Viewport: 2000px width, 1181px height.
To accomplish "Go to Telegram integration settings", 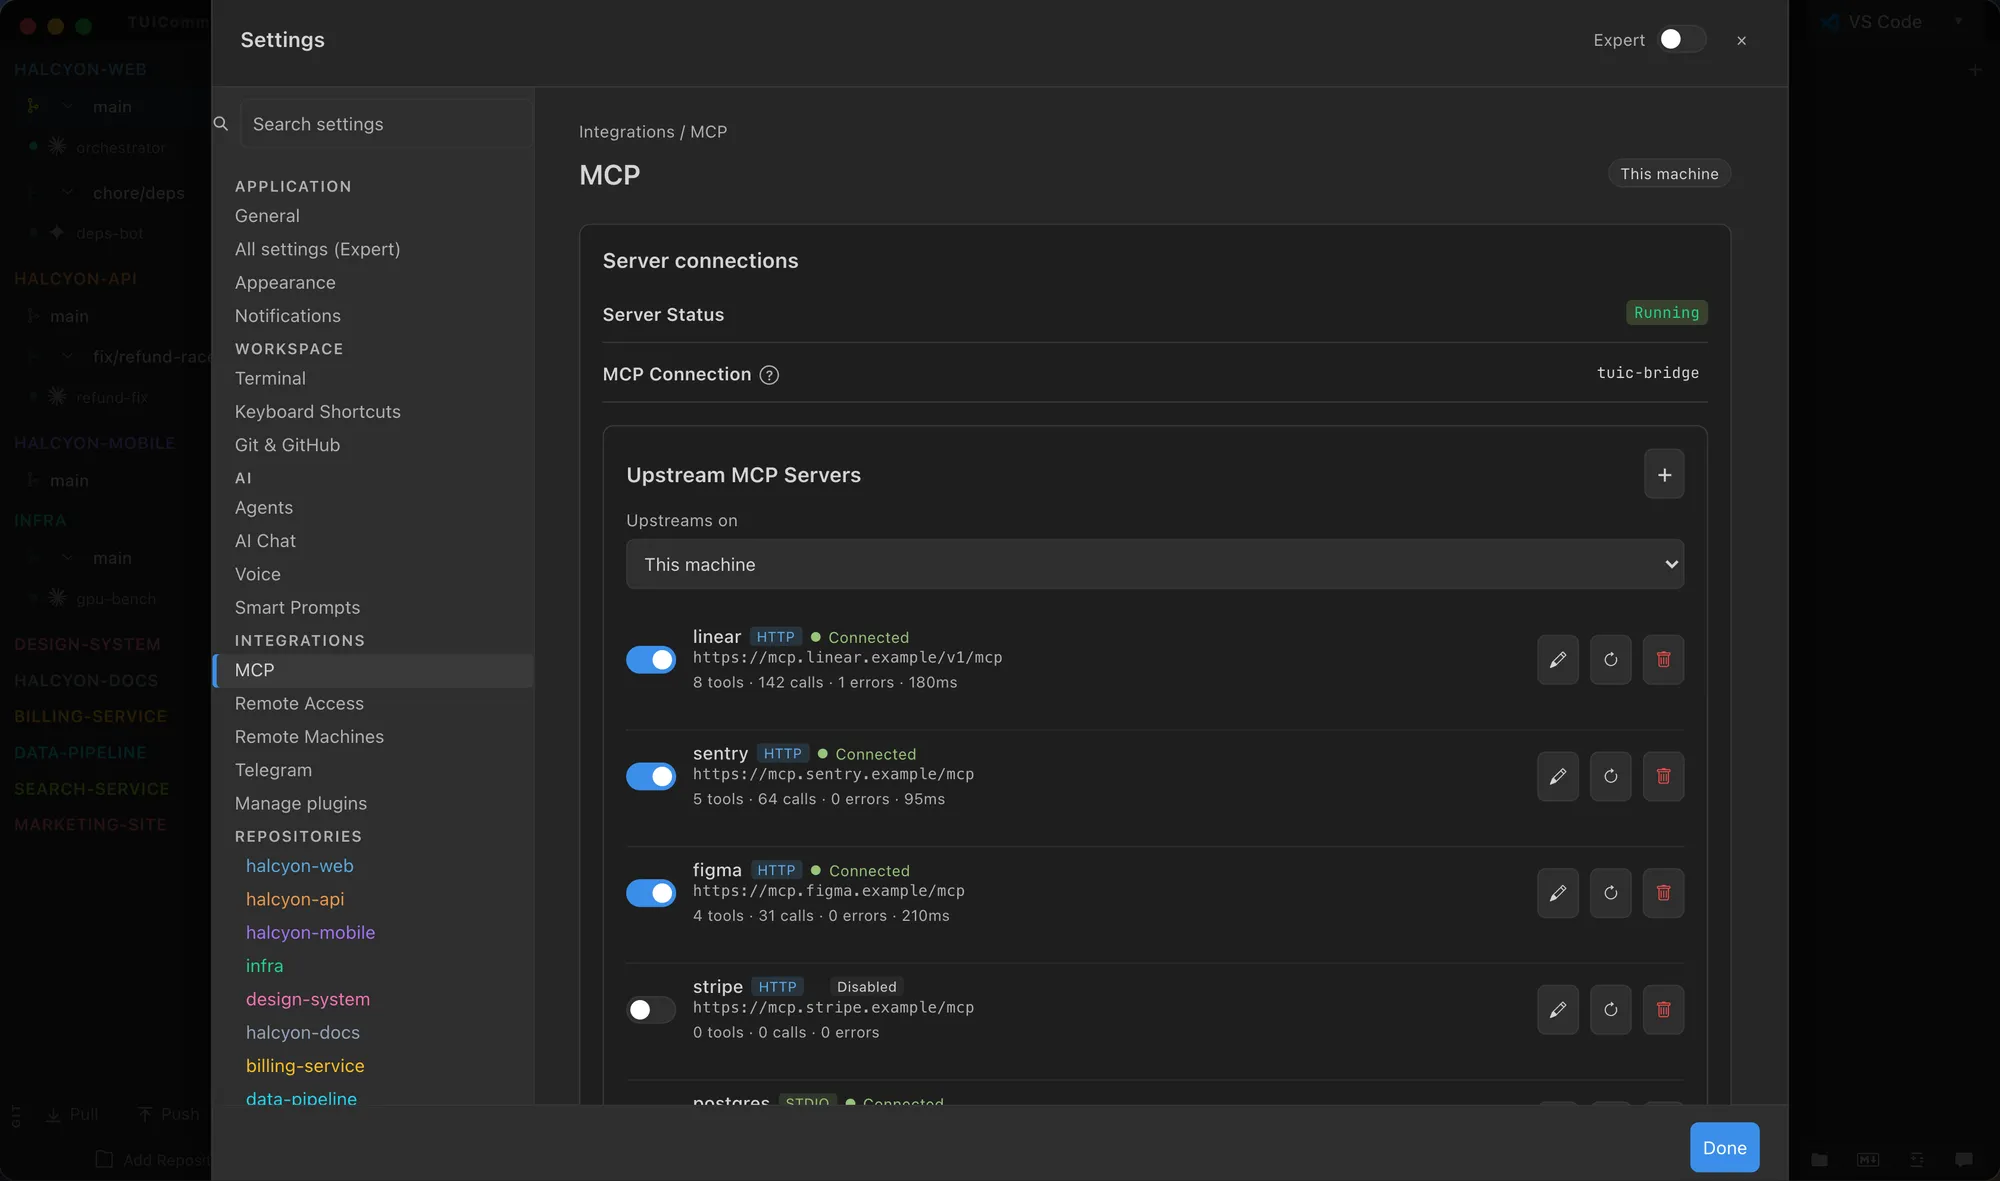I will [373, 770].
